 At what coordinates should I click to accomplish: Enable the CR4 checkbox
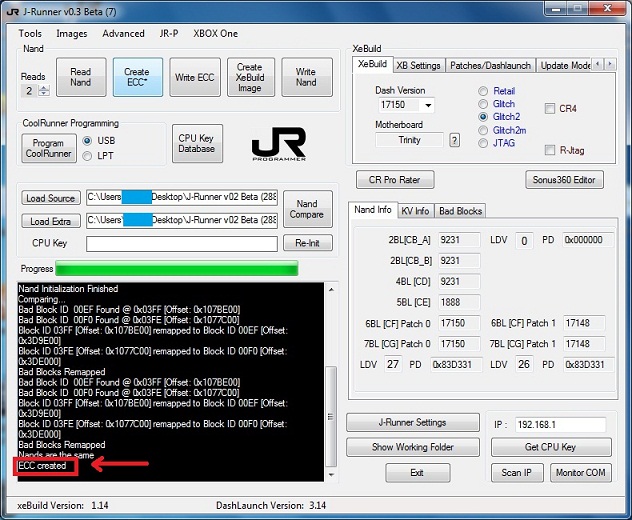(551, 108)
